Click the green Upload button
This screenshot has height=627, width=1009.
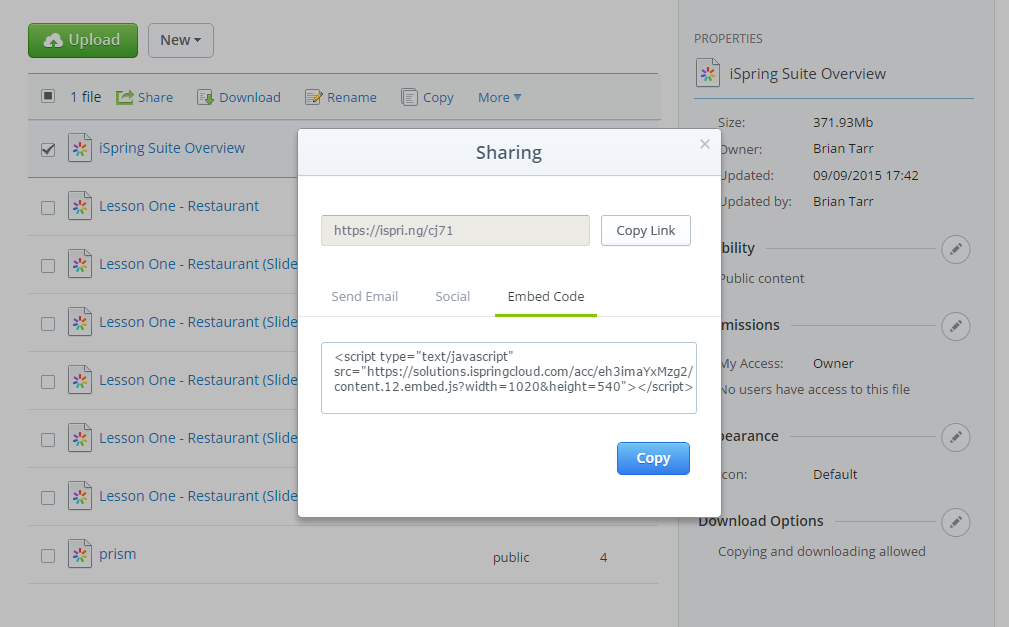83,41
